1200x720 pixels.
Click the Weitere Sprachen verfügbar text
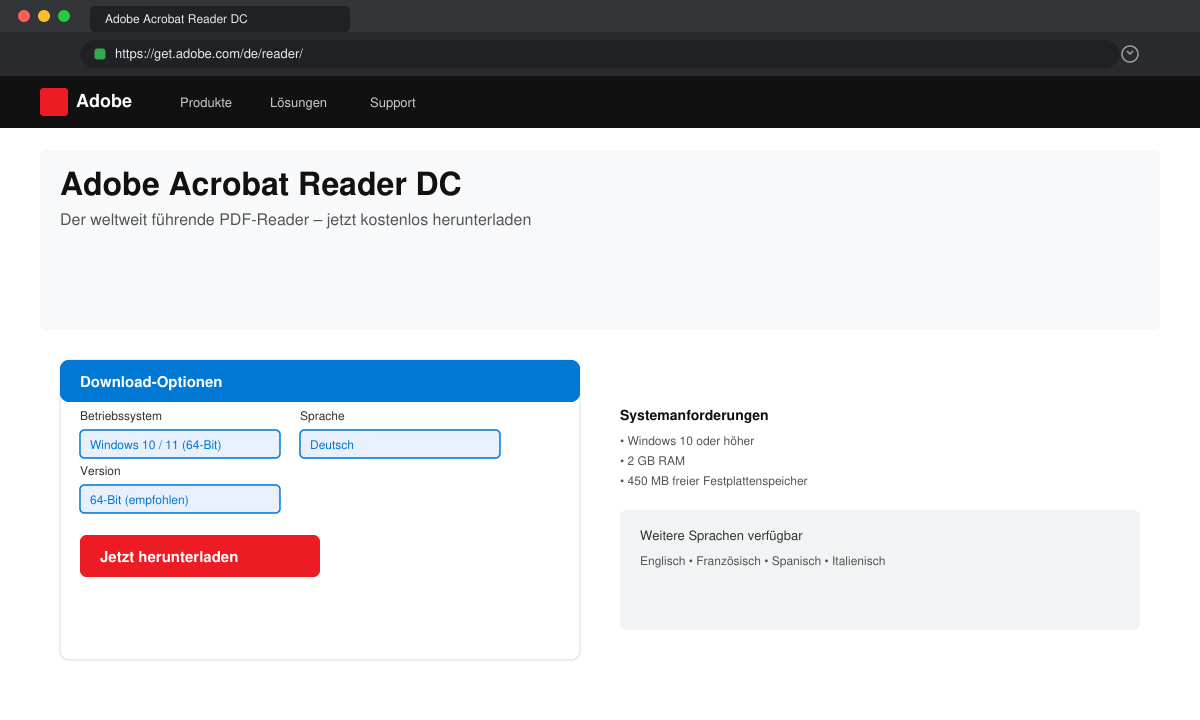tap(721, 535)
